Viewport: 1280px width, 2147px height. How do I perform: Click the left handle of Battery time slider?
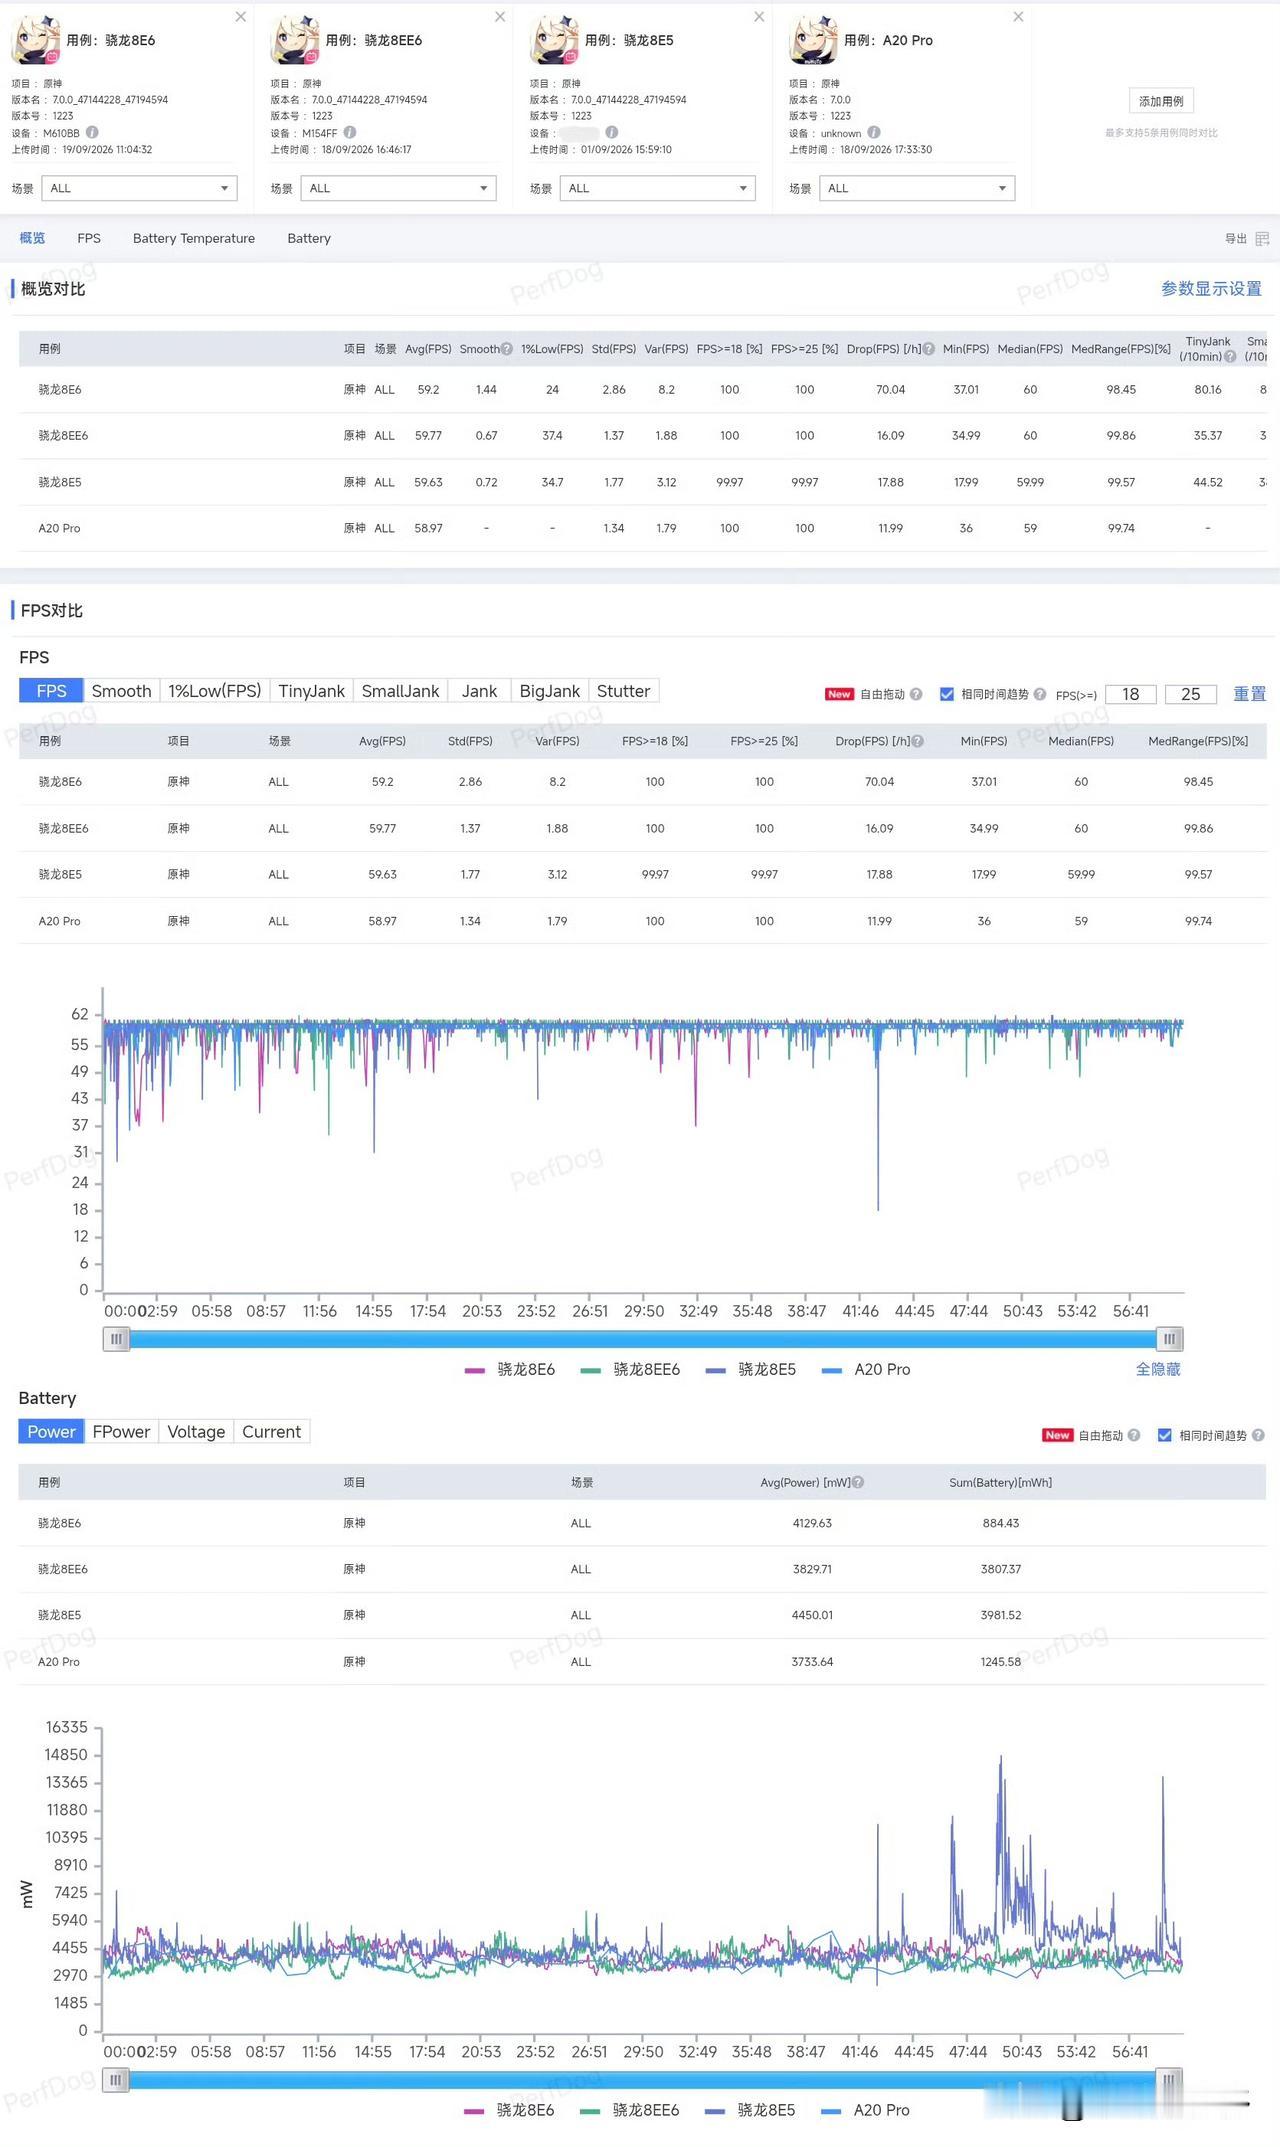tap(116, 2080)
